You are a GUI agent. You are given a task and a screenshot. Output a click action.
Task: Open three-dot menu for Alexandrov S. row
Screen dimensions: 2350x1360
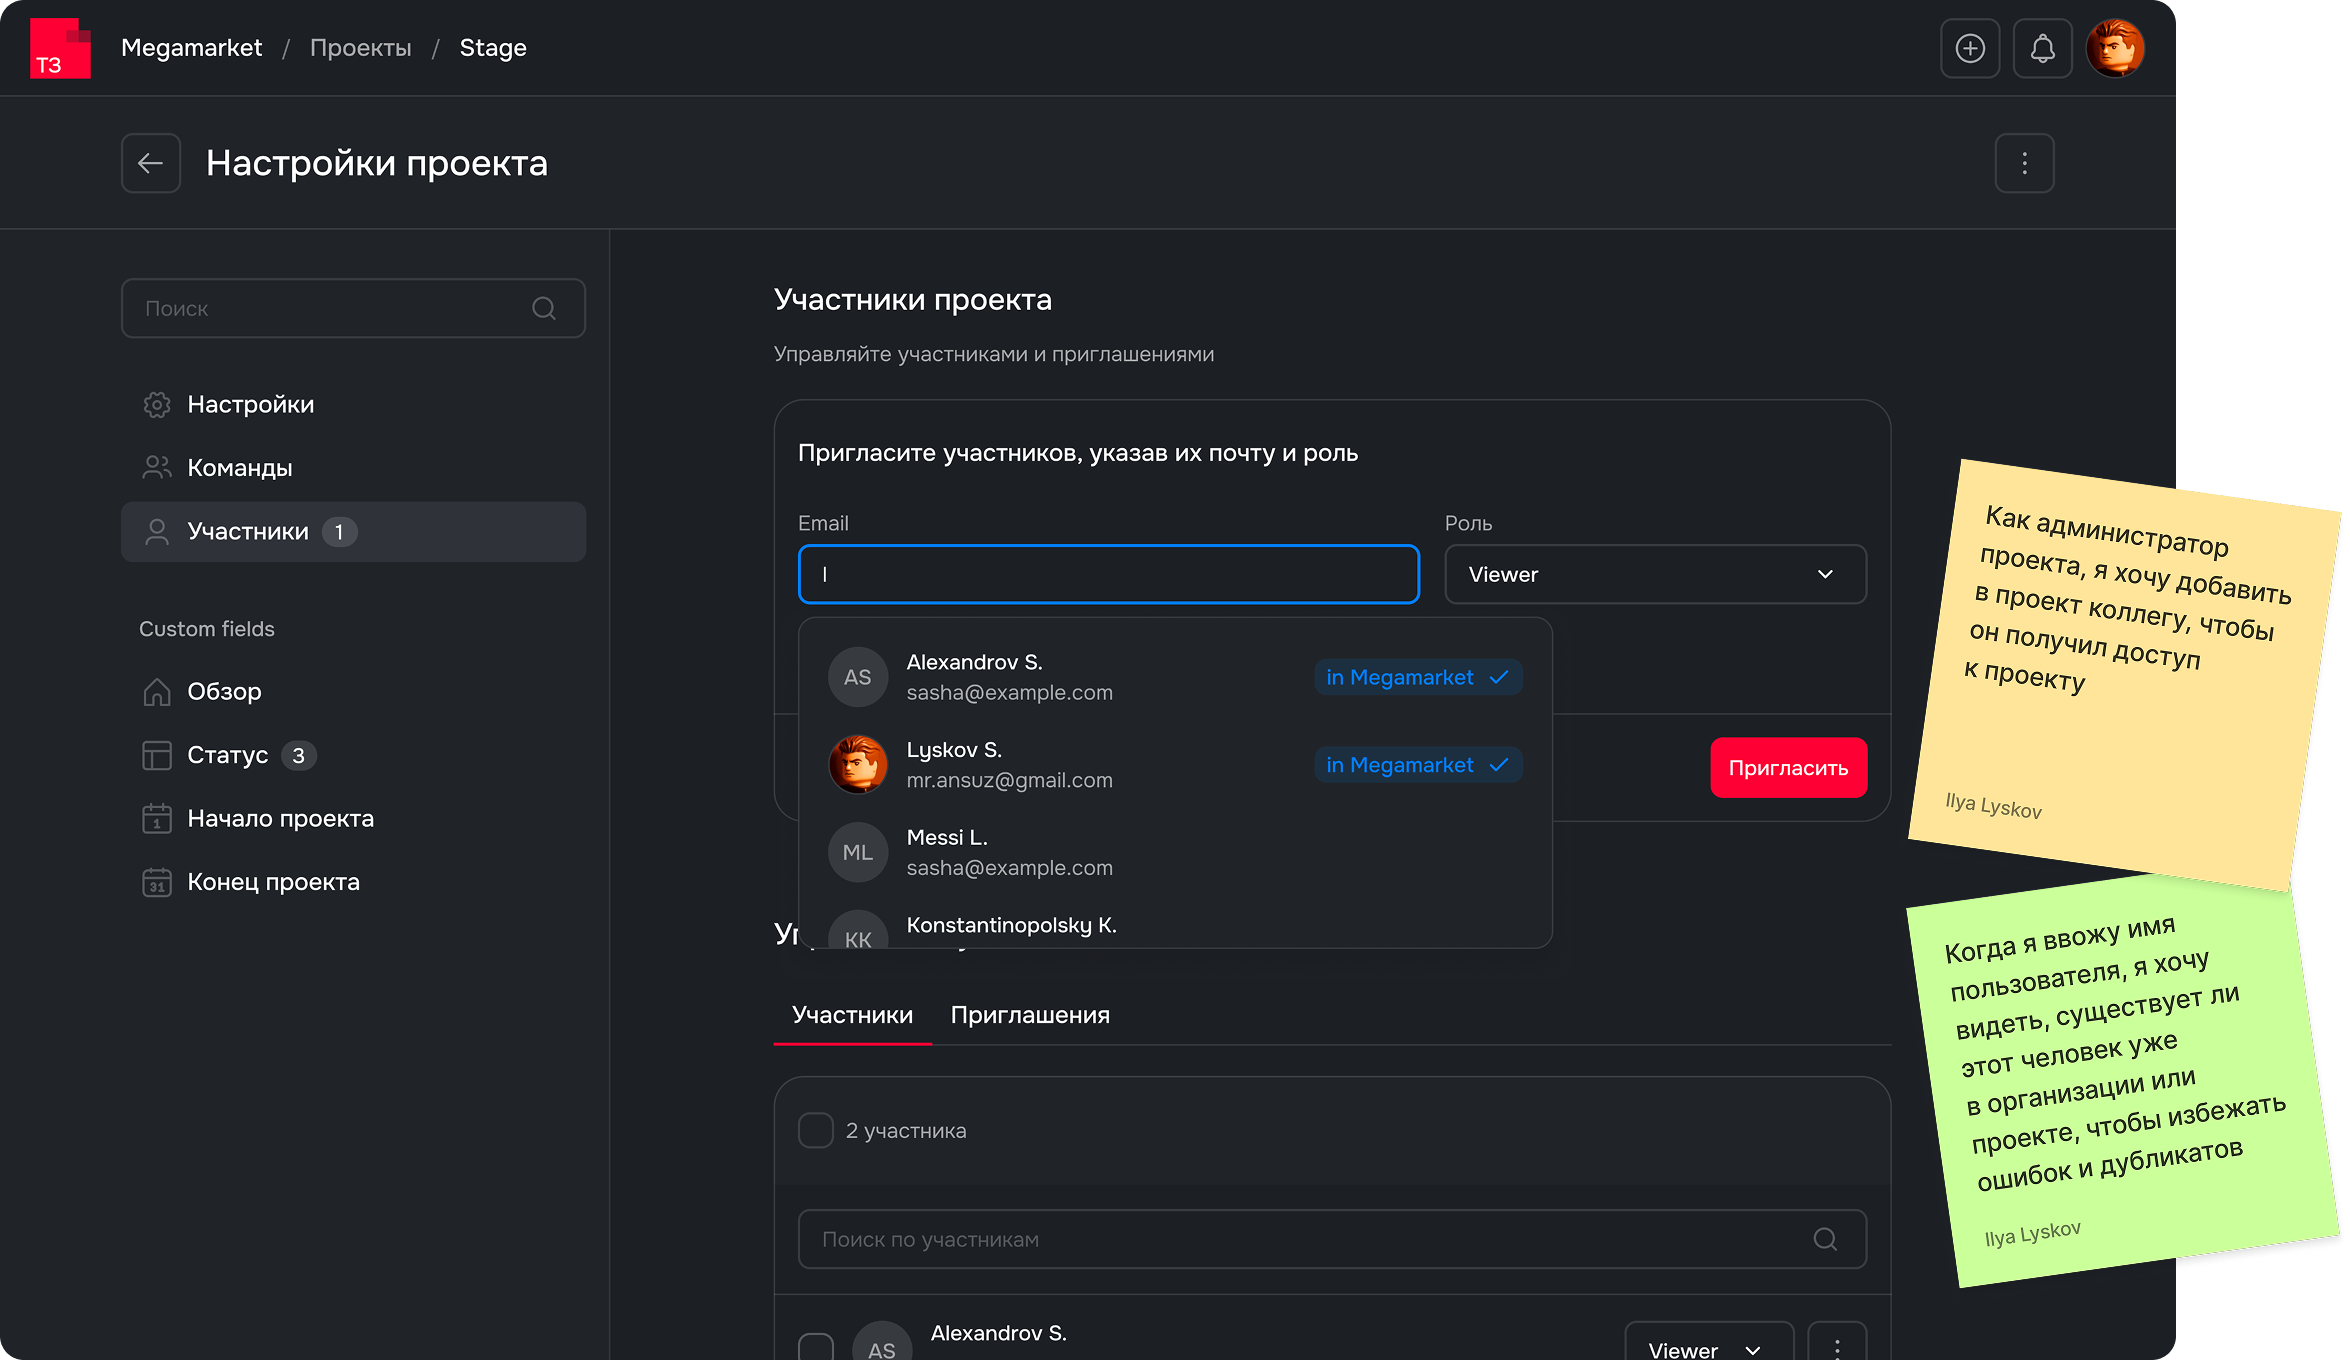[1837, 1346]
